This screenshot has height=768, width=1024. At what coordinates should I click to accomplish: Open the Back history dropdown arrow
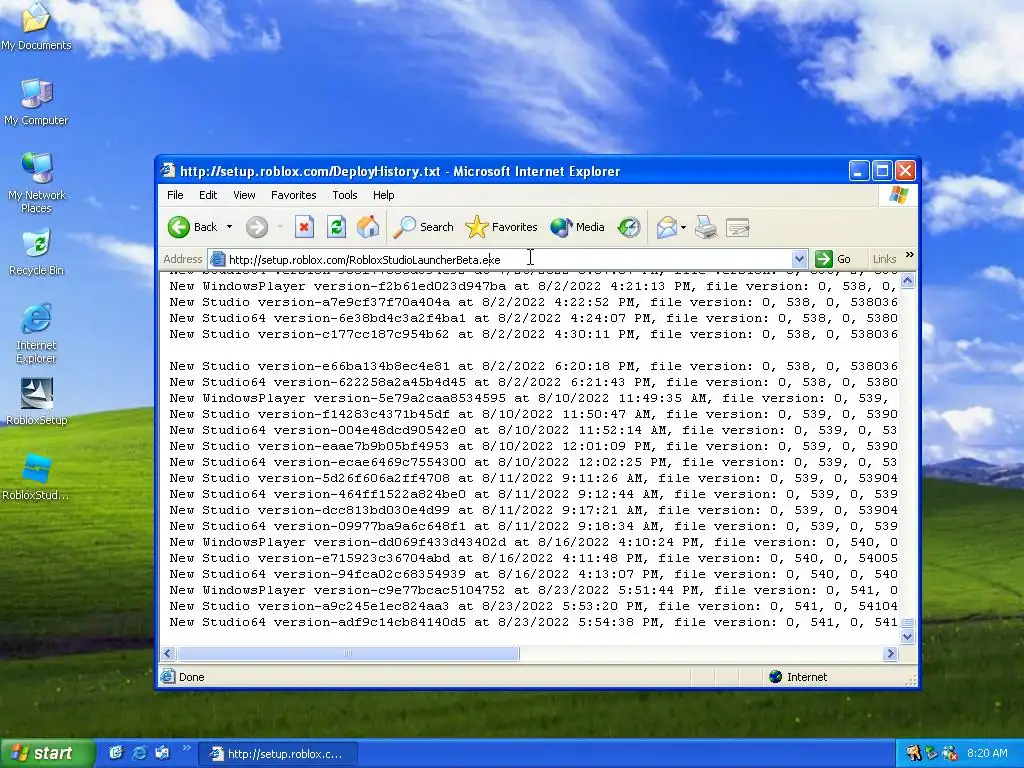coord(229,227)
